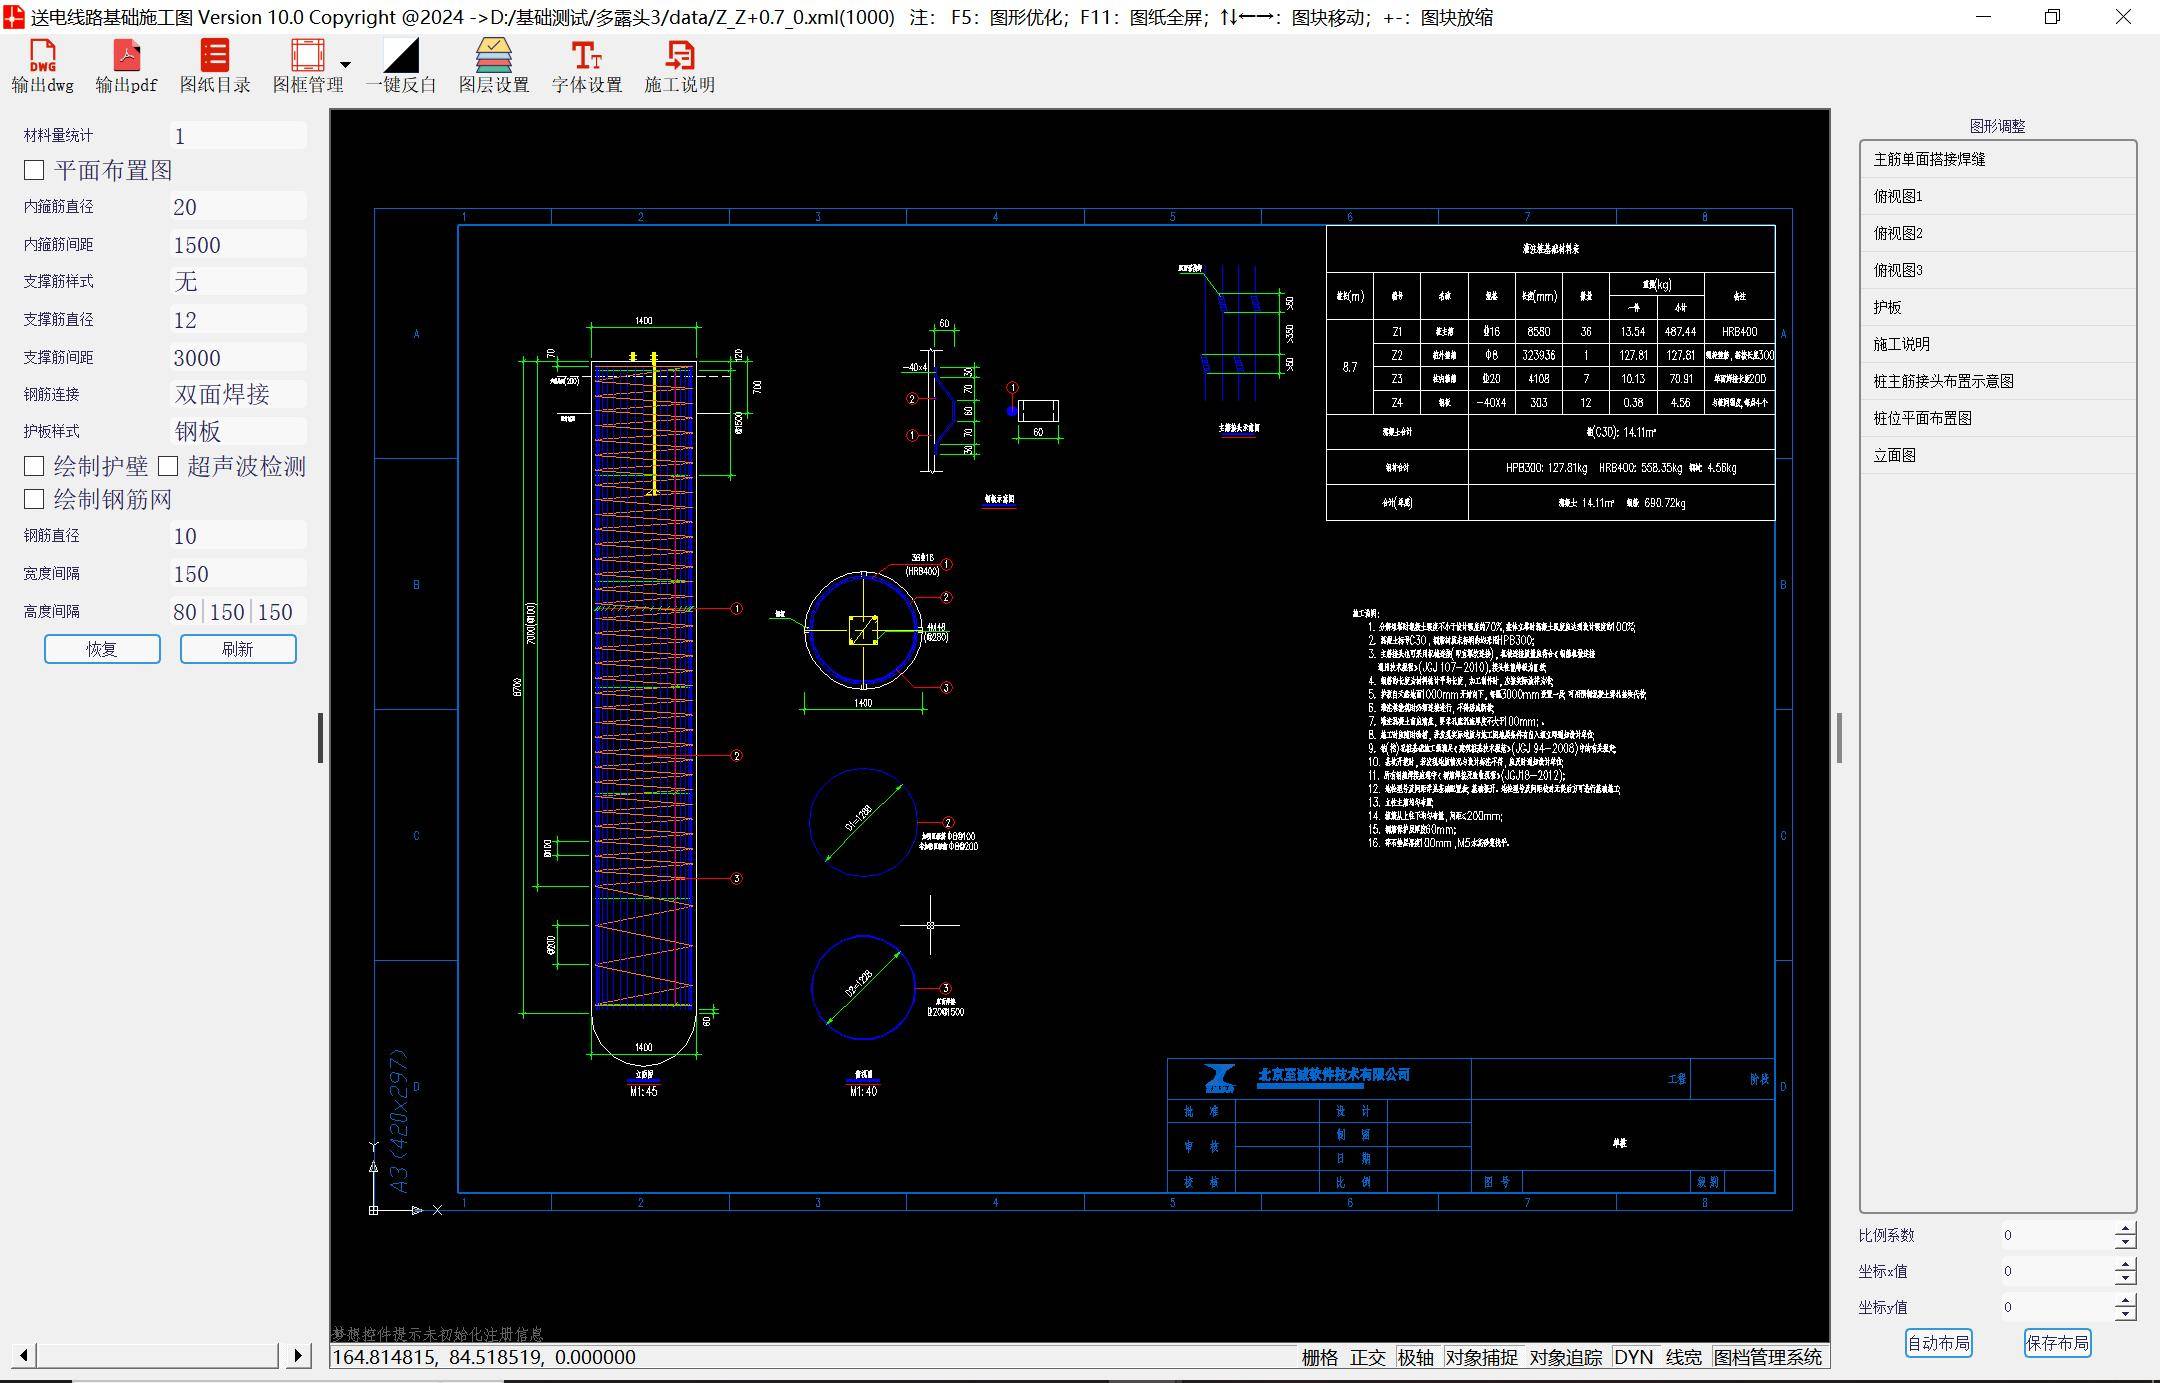2160x1383 pixels.
Task: Click the 自动布局 auto layout button
Action: click(1938, 1343)
